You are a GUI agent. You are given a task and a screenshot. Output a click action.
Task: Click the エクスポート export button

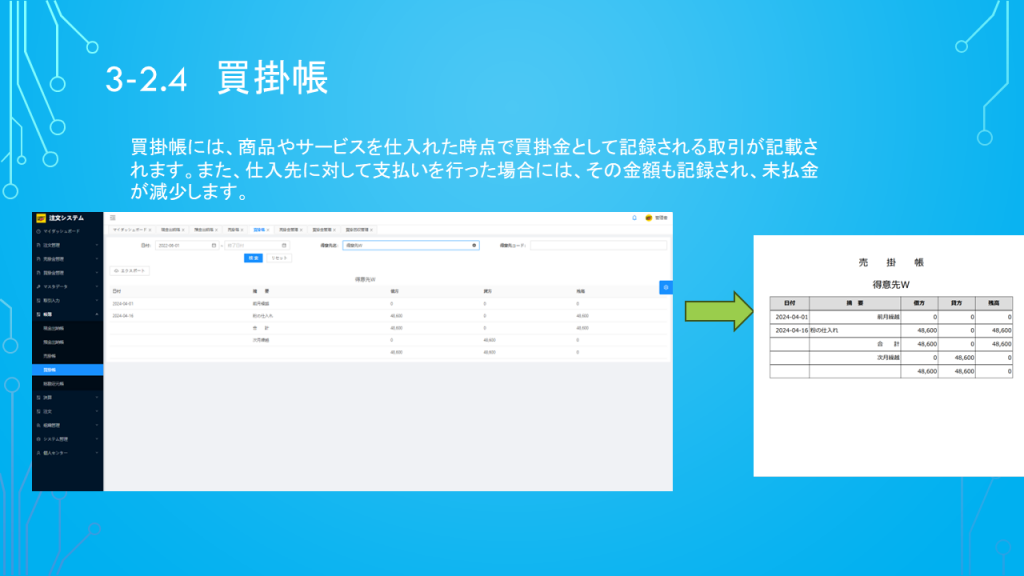130,270
